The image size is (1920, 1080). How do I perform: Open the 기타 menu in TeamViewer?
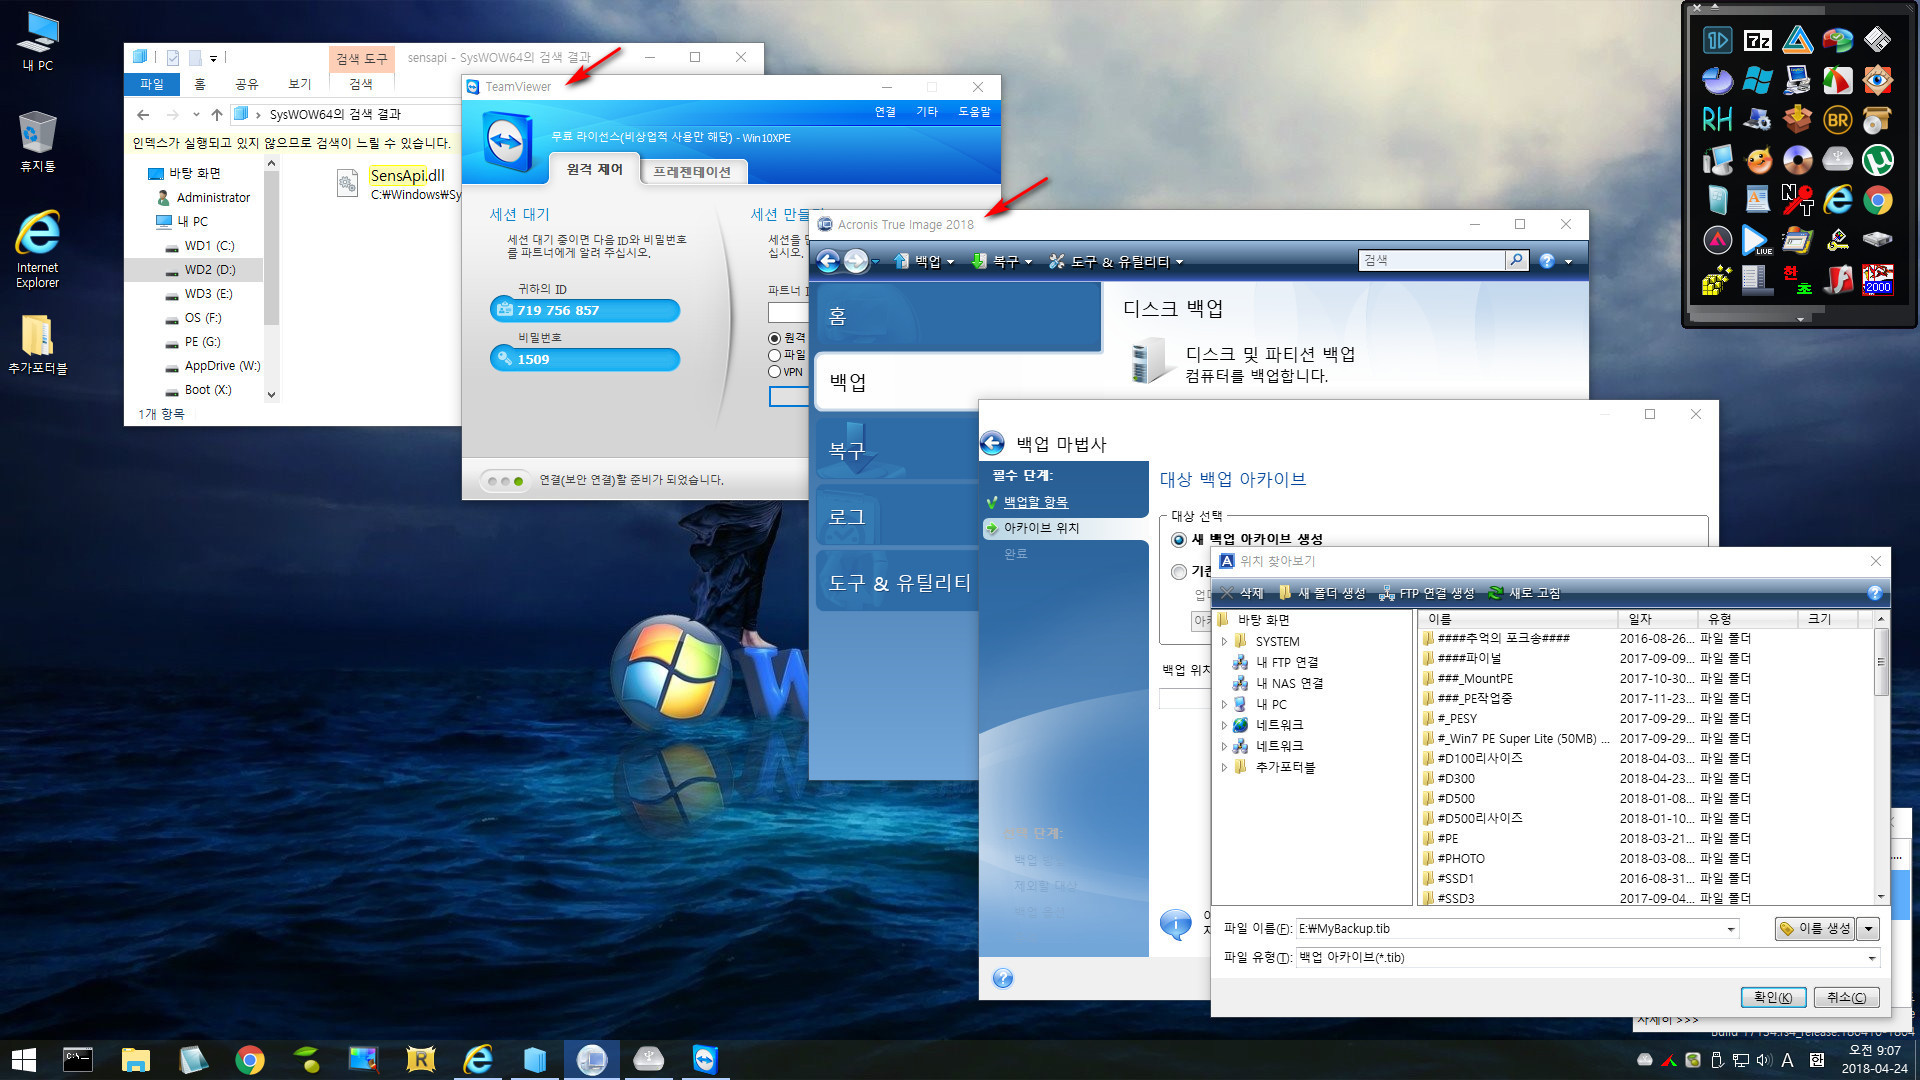pyautogui.click(x=927, y=112)
